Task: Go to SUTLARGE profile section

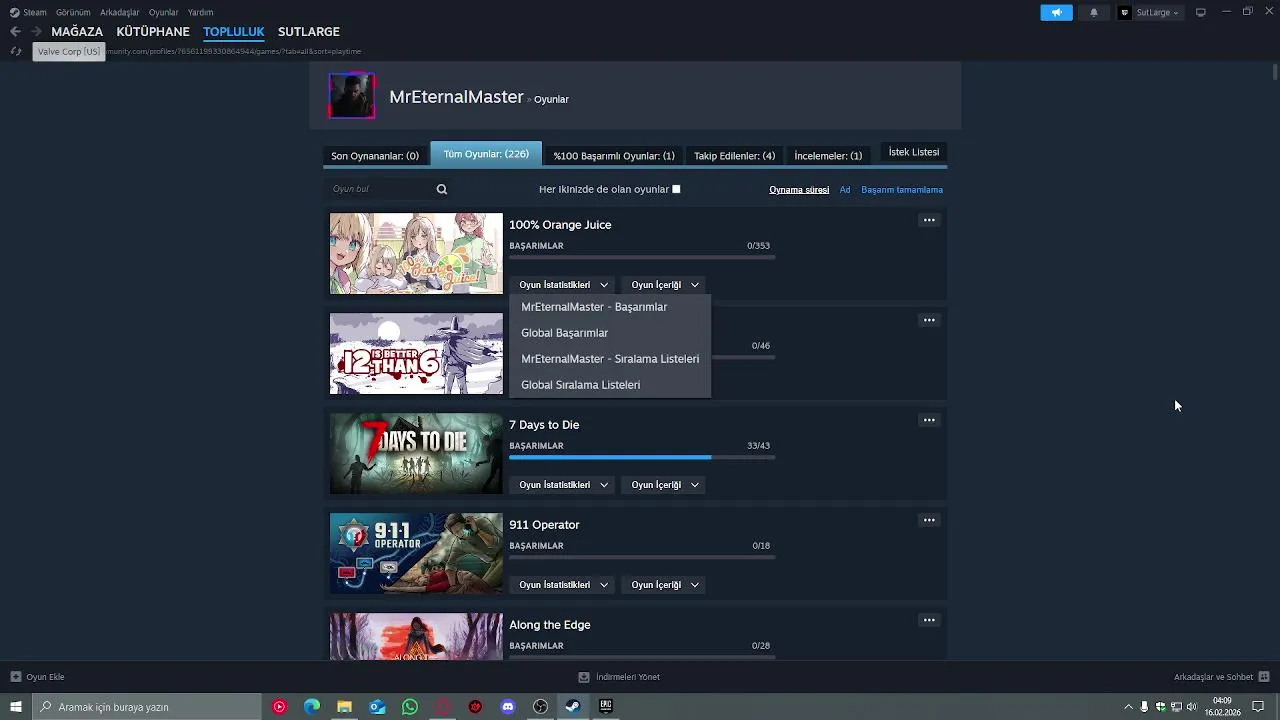Action: [309, 31]
